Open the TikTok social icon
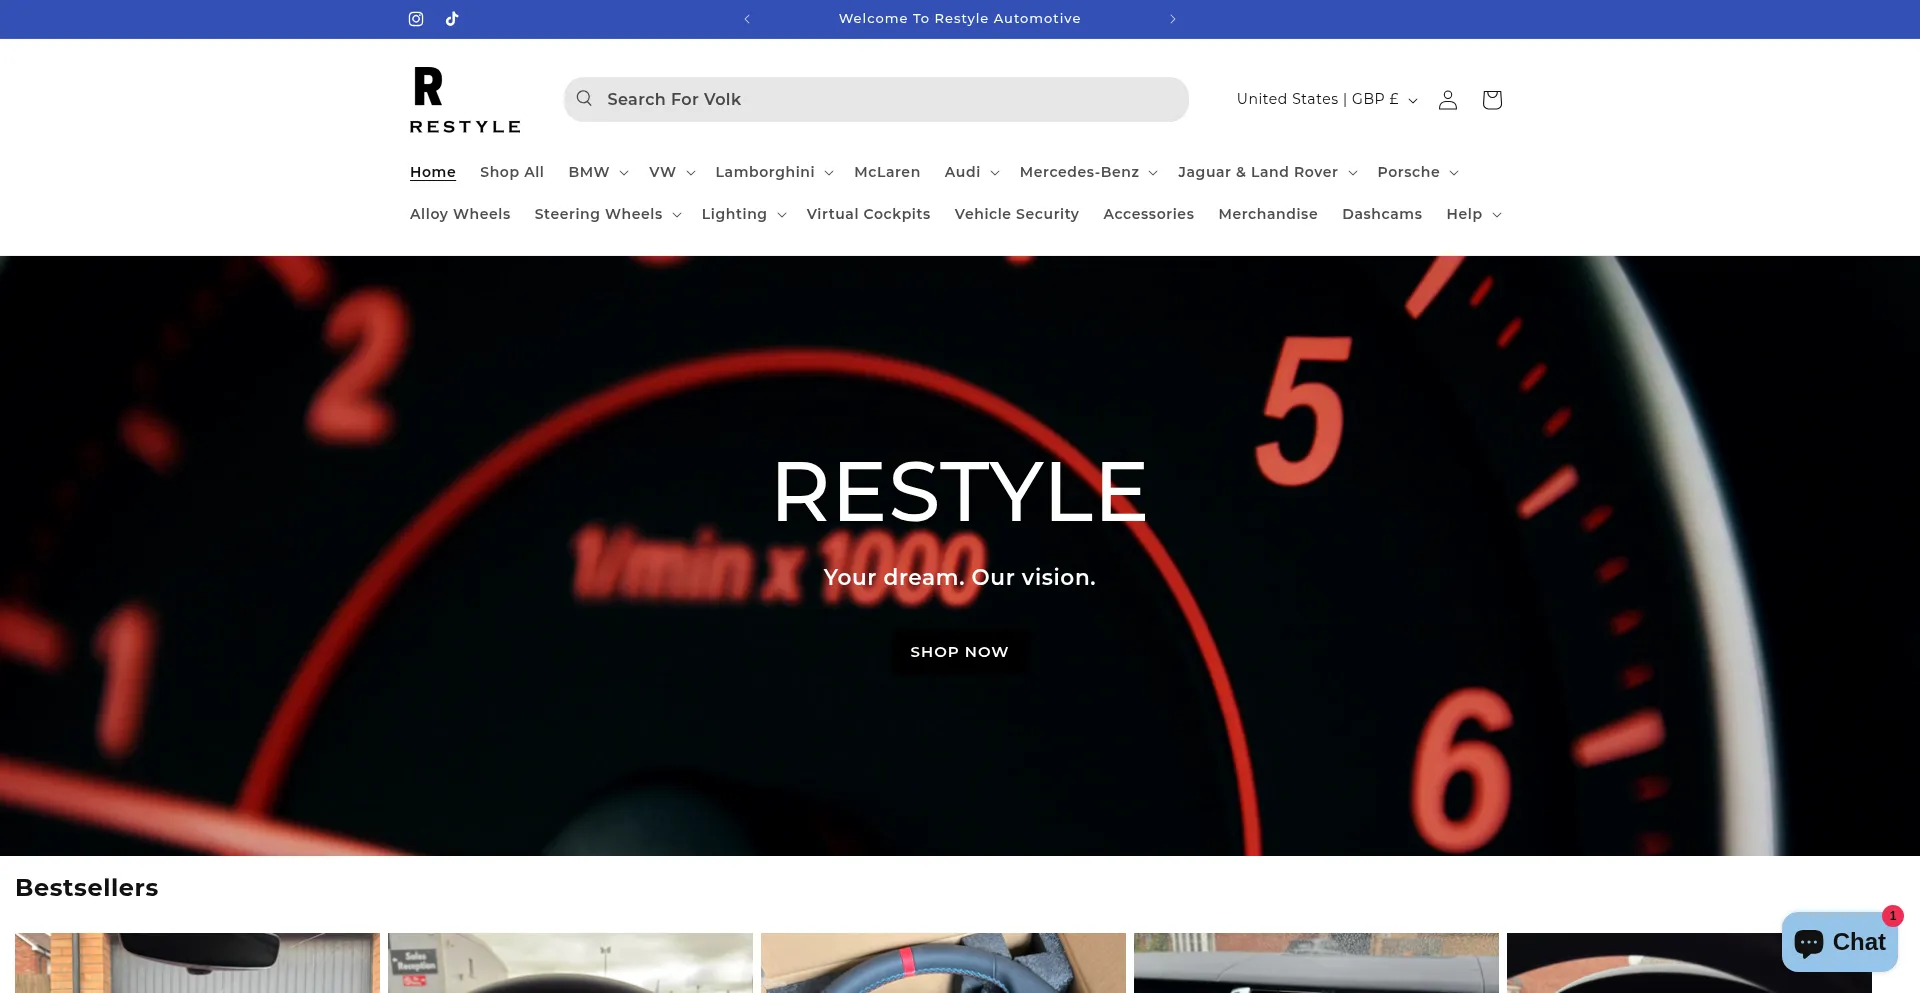 point(452,18)
